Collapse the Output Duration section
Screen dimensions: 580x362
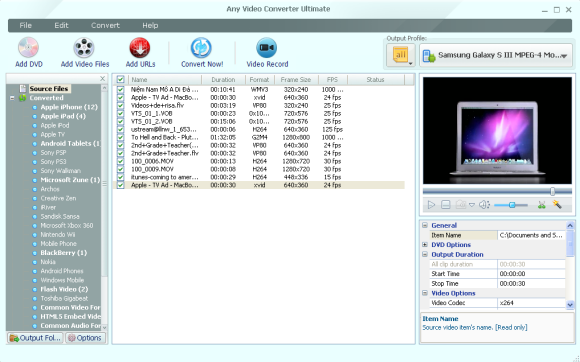pos(425,254)
